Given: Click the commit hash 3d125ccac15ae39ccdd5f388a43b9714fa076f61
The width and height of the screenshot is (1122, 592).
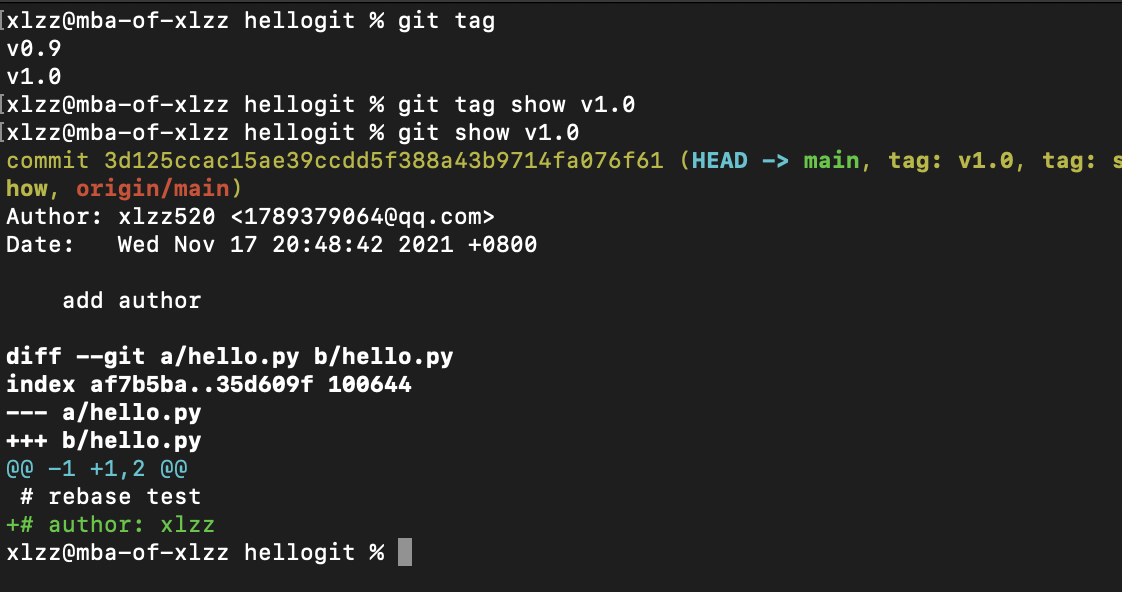Looking at the screenshot, I should pyautogui.click(x=384, y=160).
